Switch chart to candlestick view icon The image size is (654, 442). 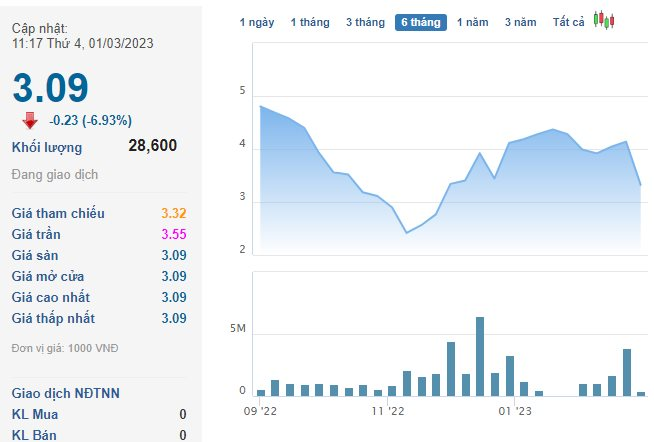[x=604, y=20]
